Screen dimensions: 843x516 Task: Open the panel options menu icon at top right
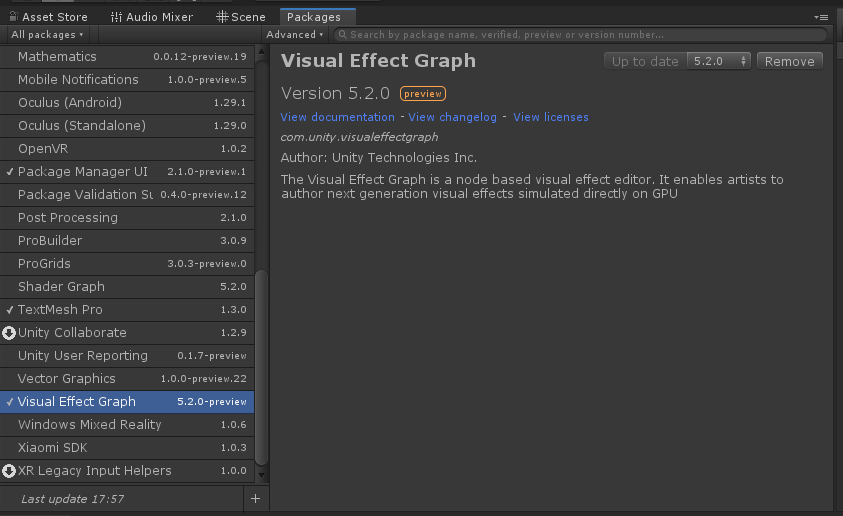(821, 17)
